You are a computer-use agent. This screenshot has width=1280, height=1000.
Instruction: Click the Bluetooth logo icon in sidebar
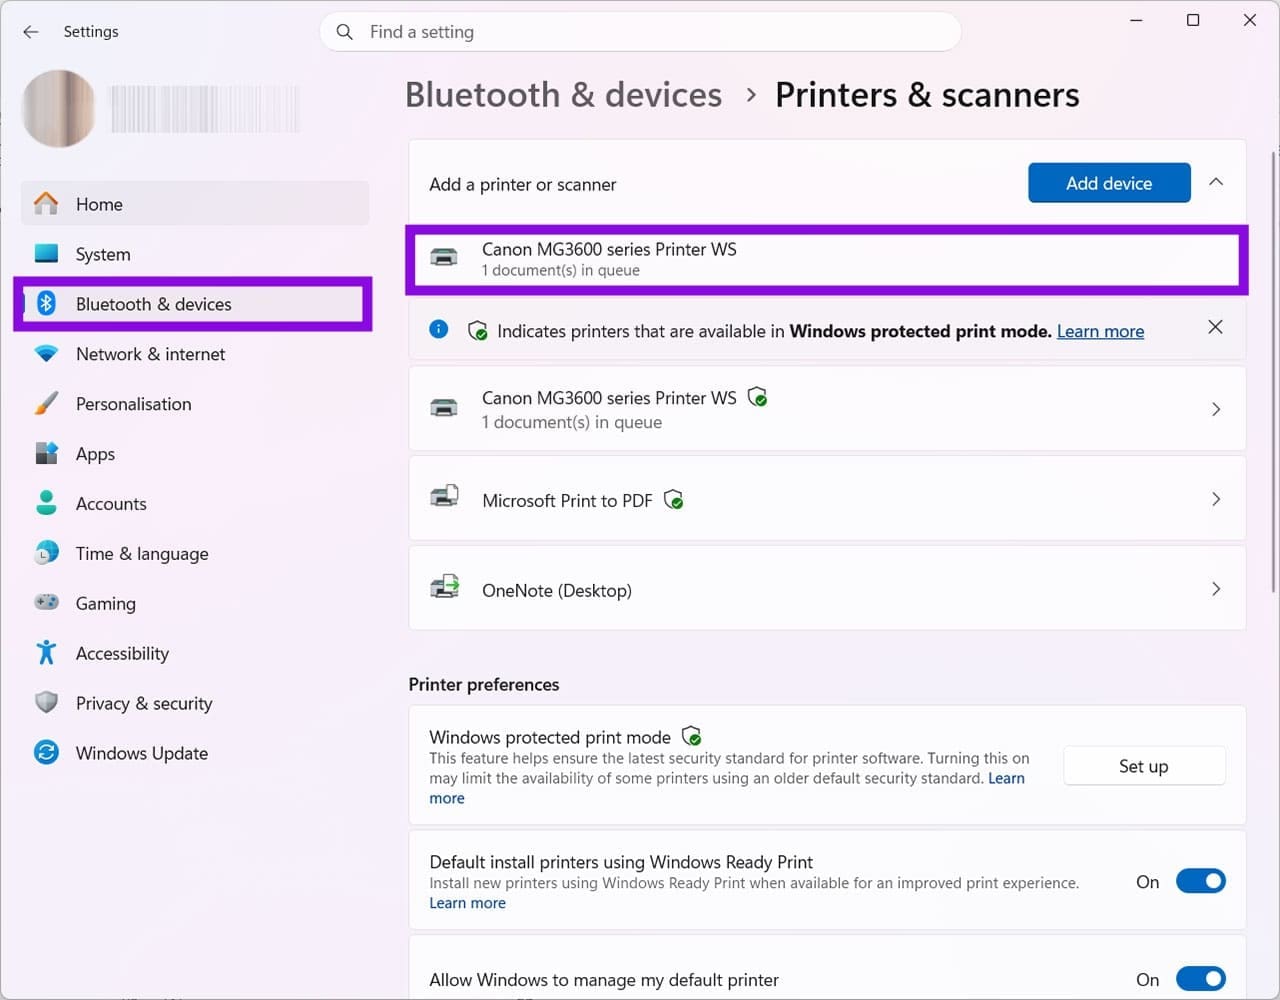pos(46,303)
